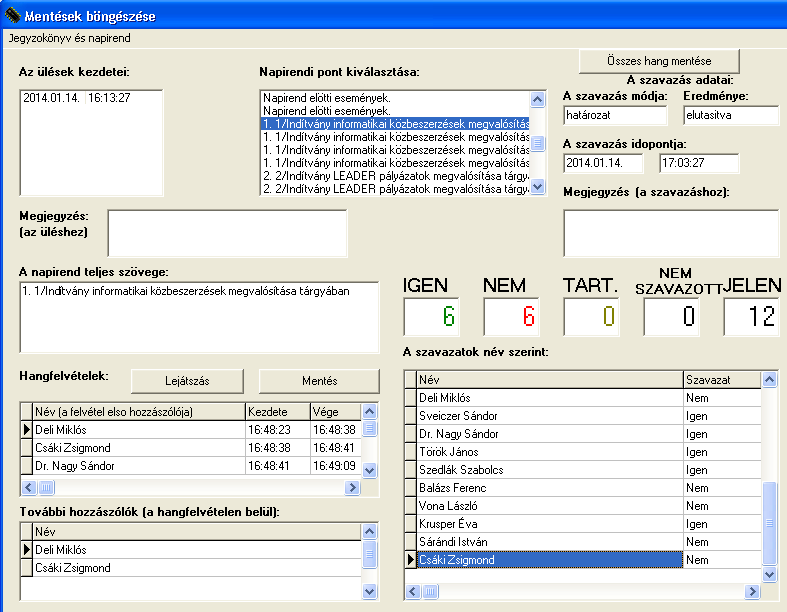
Task: Click recording end time 16:49:09
Action: [334, 466]
